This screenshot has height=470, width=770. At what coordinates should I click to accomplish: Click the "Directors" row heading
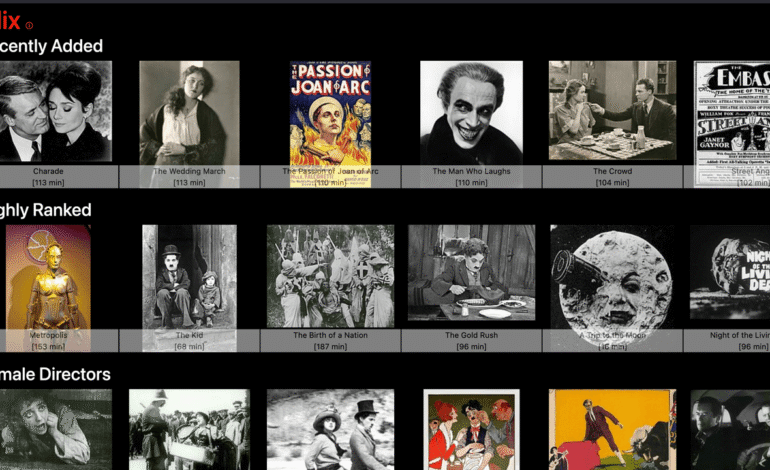[x=55, y=374]
